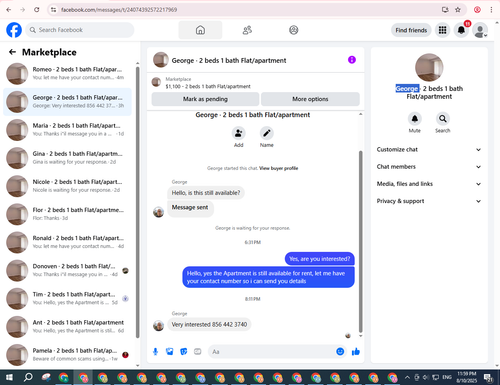Click the address bar URL
This screenshot has width=500, height=385.
119,10
